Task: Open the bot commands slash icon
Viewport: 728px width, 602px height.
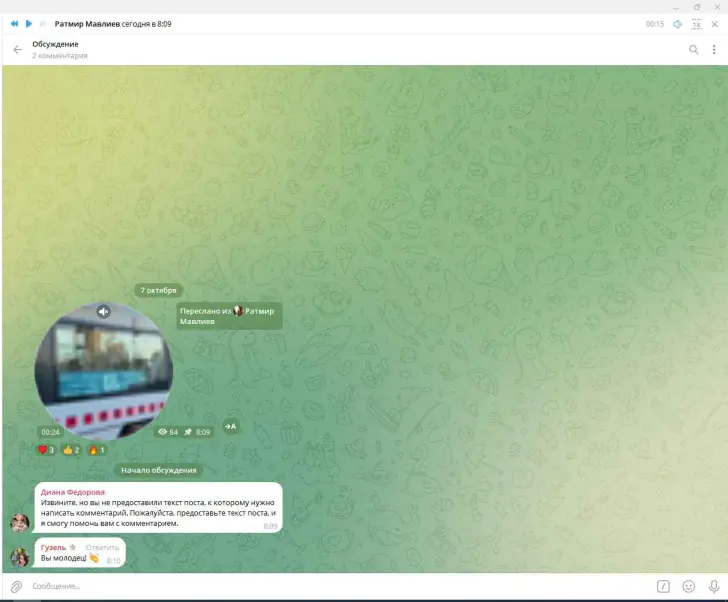Action: tap(663, 586)
